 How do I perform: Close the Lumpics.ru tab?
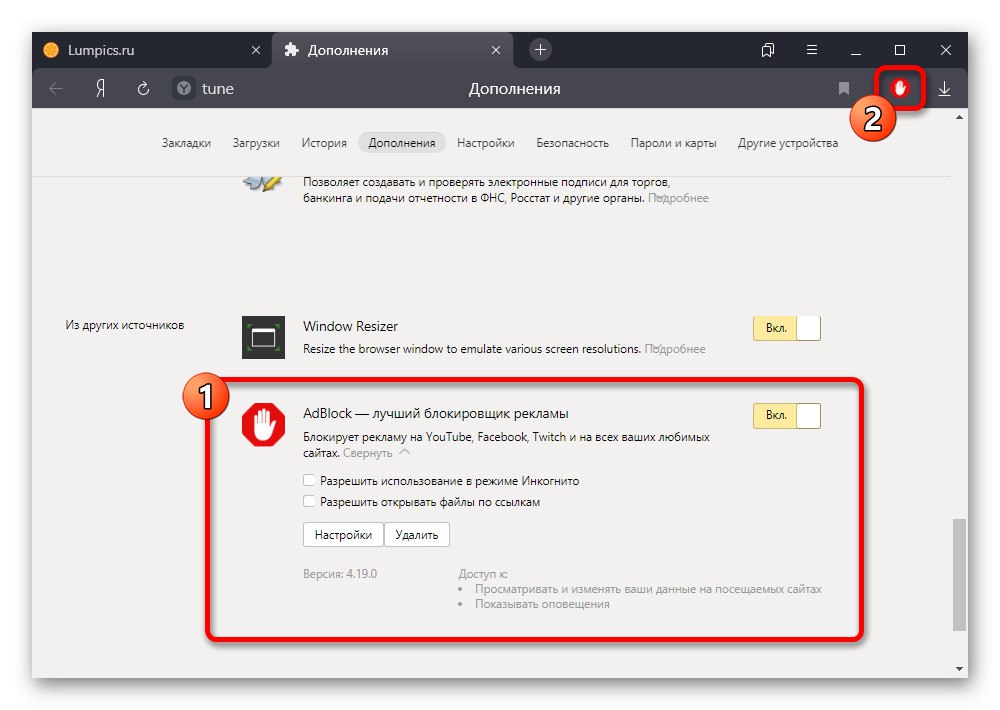[256, 50]
